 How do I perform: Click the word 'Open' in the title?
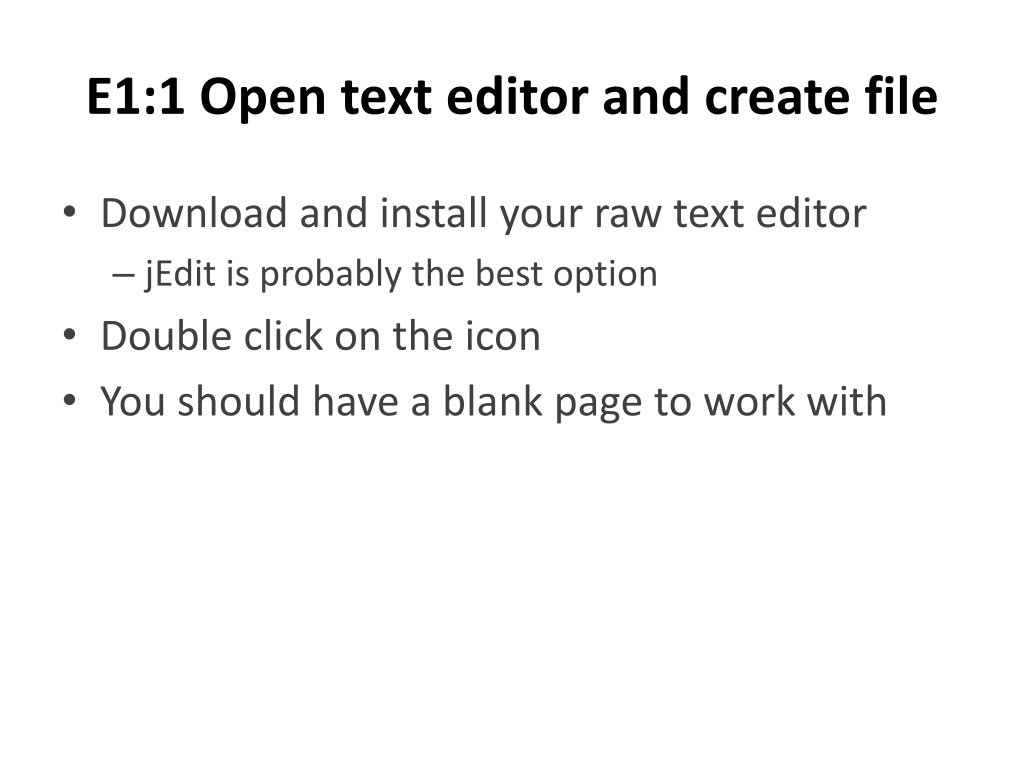tap(263, 97)
